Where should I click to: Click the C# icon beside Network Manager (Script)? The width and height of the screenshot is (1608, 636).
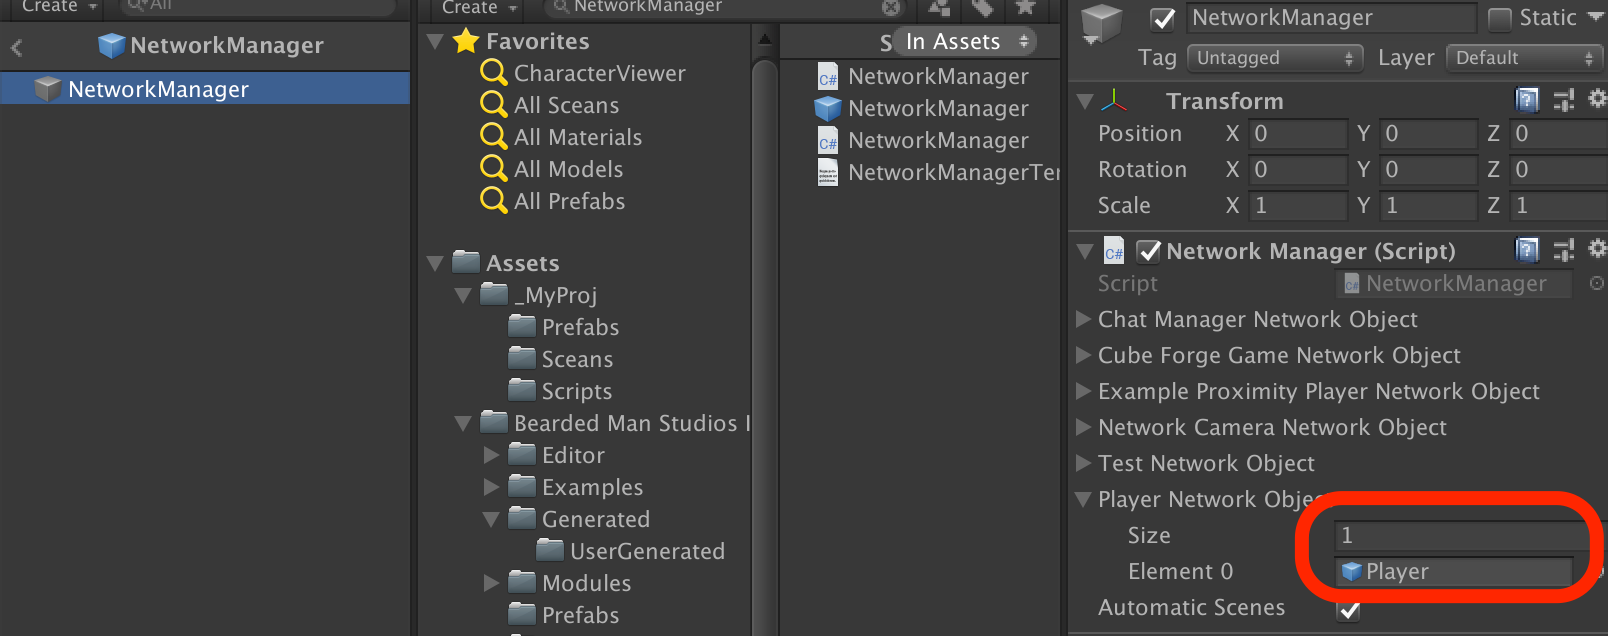pos(1114,251)
